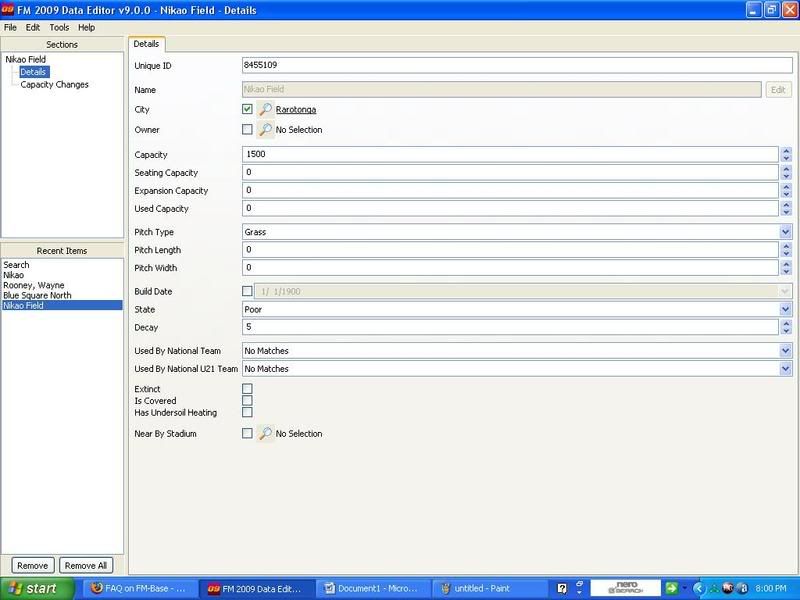Click the FM 2009 app icon in title bar

click(8, 10)
